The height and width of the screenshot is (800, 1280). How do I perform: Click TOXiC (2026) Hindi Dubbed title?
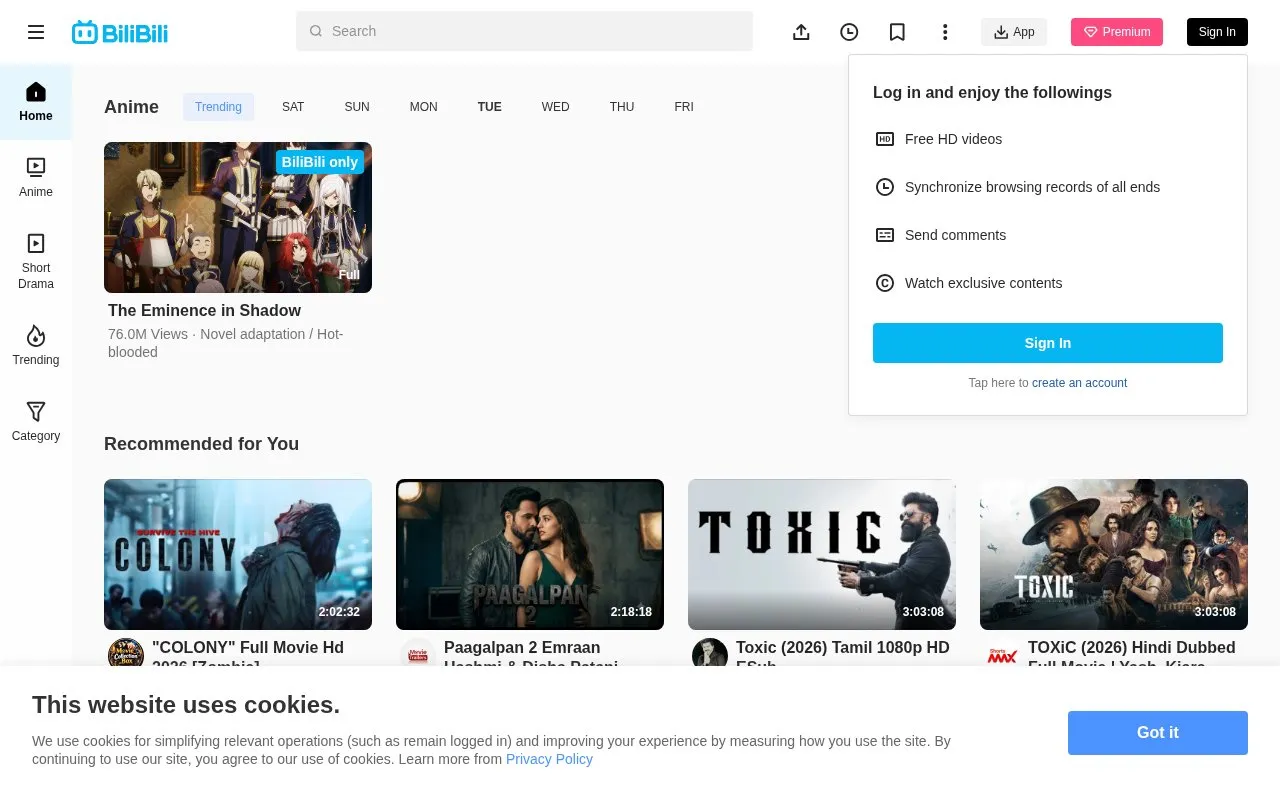tap(1132, 652)
